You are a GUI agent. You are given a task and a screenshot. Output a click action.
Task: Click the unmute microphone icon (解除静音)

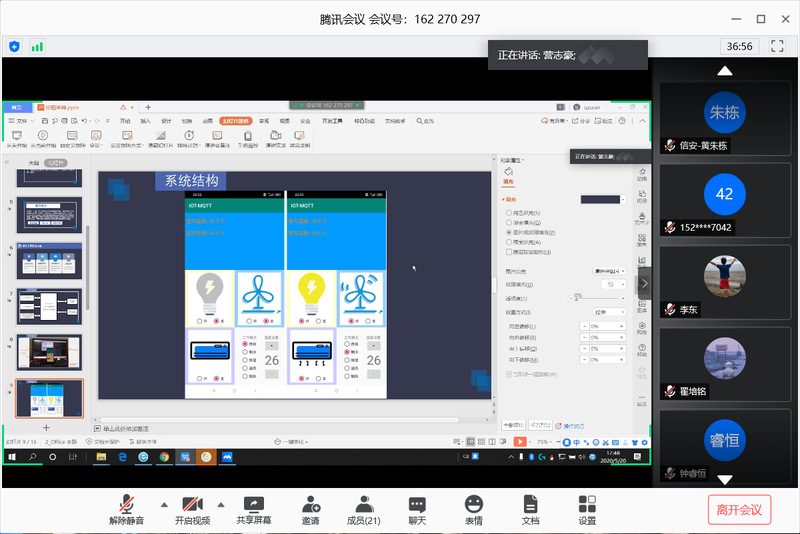tap(127, 509)
